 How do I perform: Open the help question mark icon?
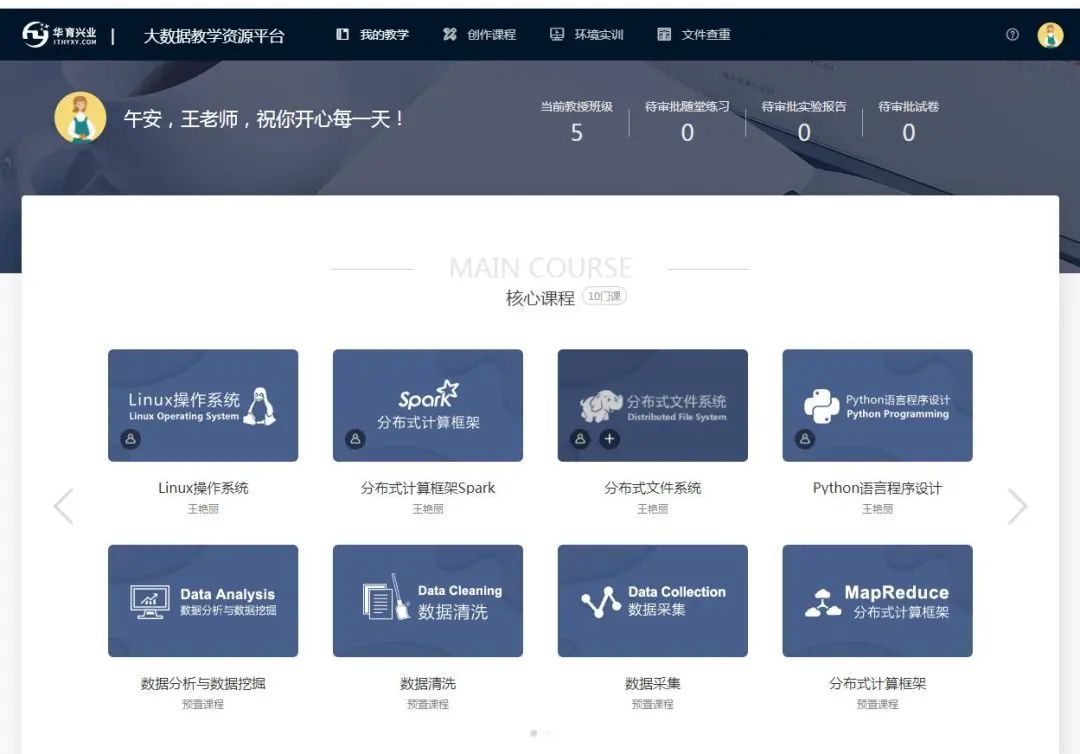(1013, 34)
